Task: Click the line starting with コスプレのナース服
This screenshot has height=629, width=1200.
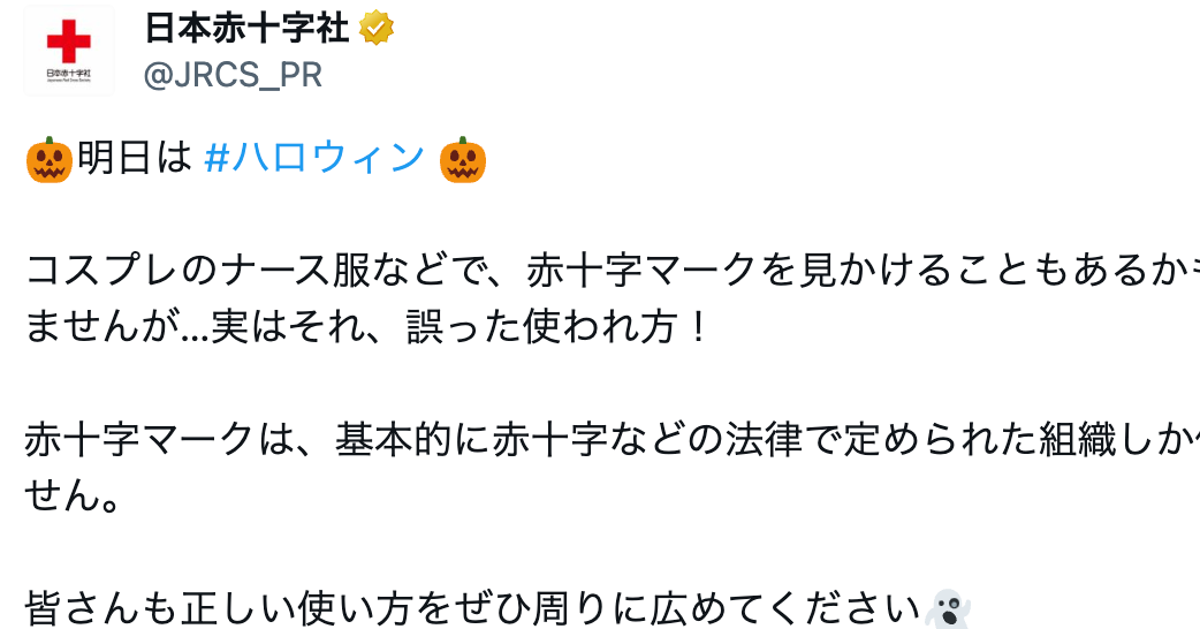Action: tap(612, 270)
